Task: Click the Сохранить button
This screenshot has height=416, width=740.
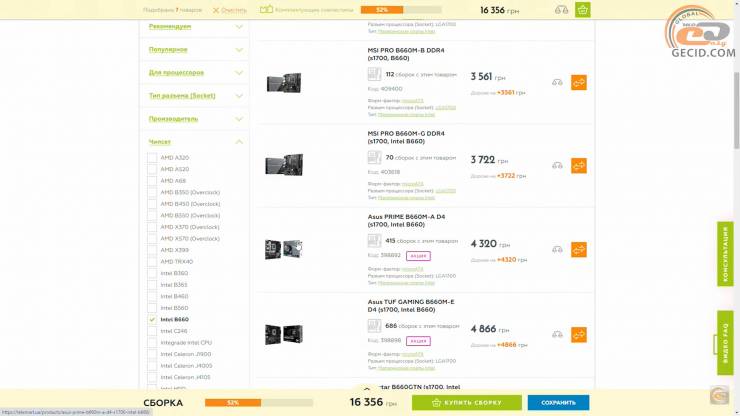Action: pyautogui.click(x=558, y=403)
